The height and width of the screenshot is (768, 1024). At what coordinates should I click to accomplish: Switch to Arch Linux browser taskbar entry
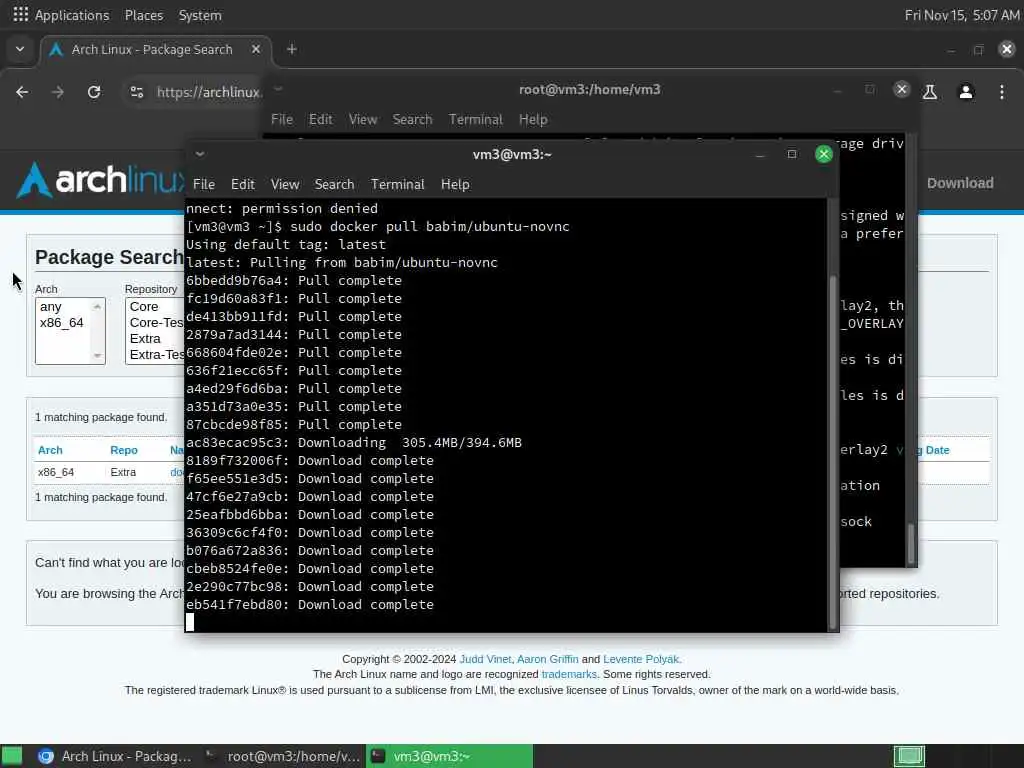coord(115,756)
